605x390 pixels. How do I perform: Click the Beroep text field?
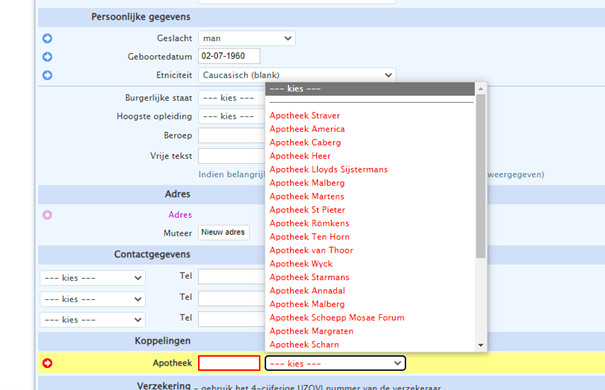point(232,135)
